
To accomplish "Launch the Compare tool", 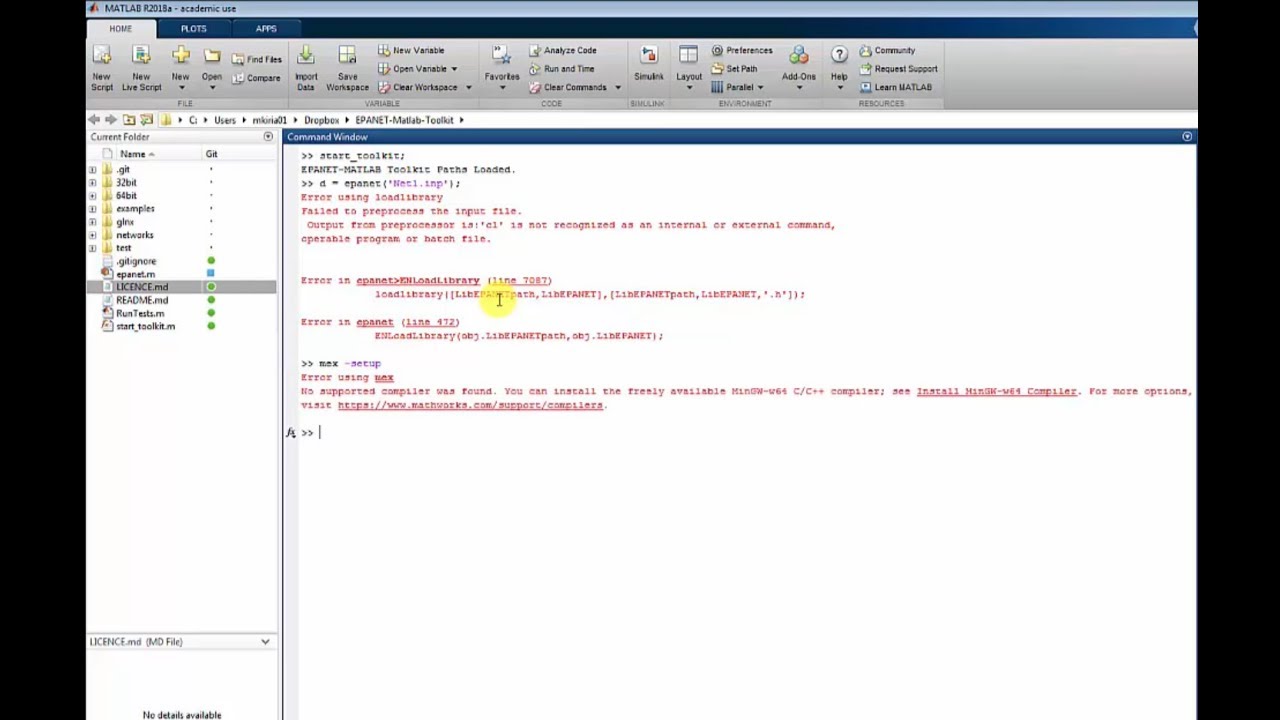I will tap(257, 78).
